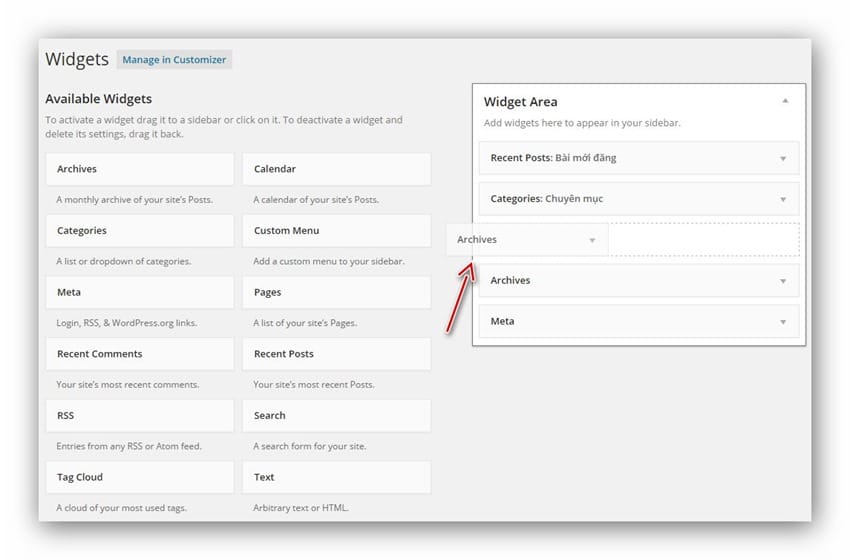Select the Pages available widget
The height and width of the screenshot is (560, 850).
click(x=337, y=292)
